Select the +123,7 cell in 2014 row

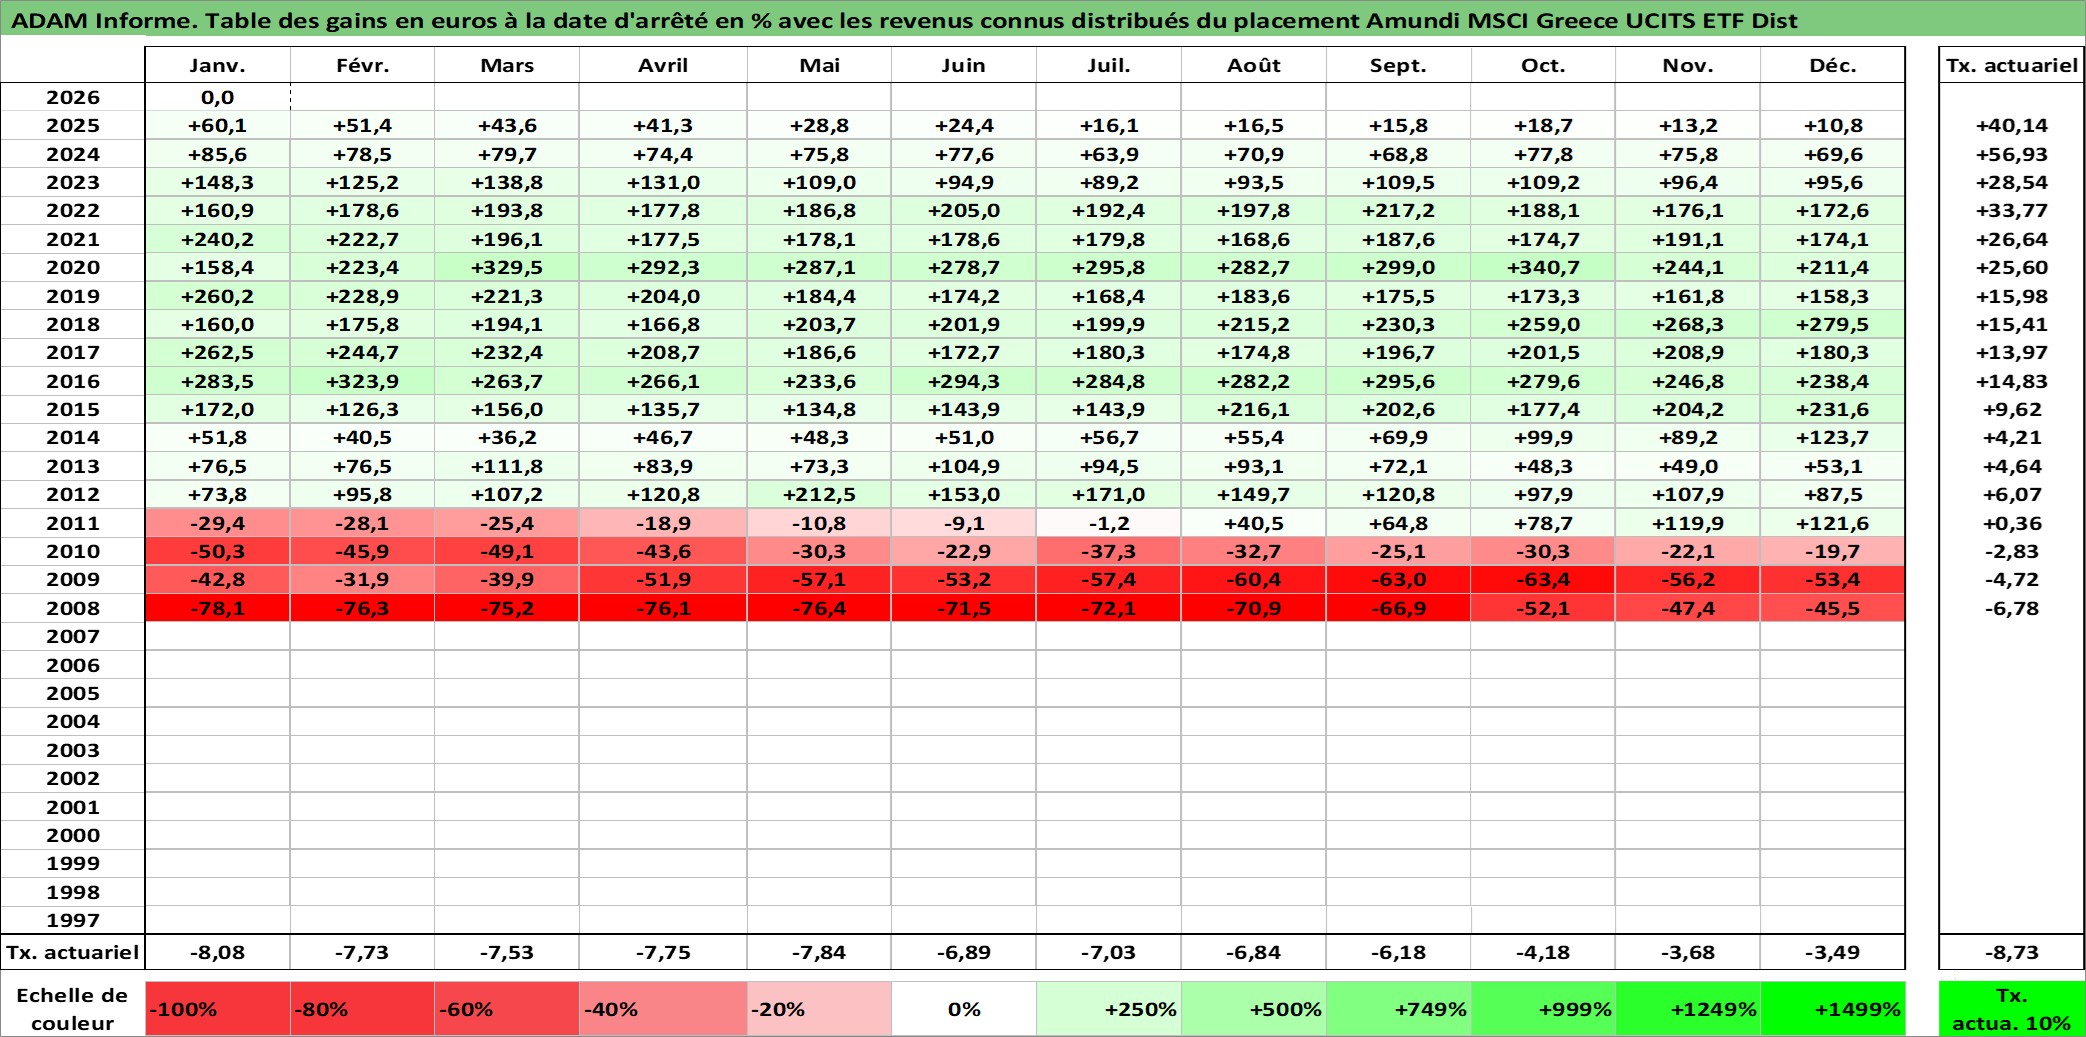(1832, 437)
